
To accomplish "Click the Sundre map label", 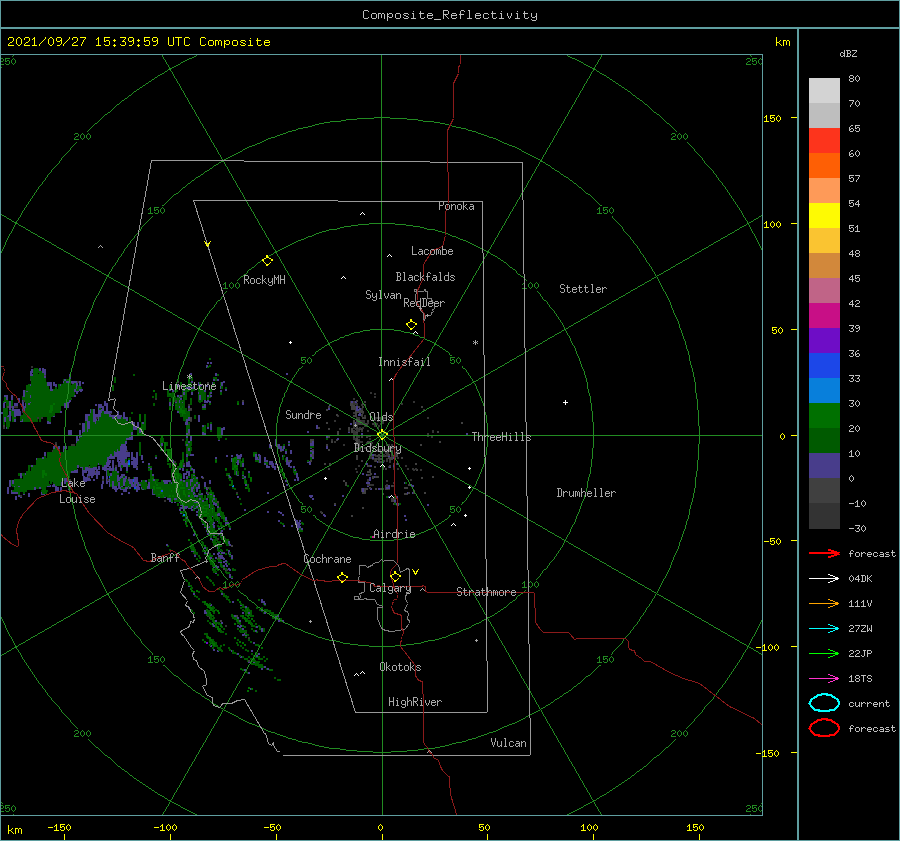I will 304,414.
